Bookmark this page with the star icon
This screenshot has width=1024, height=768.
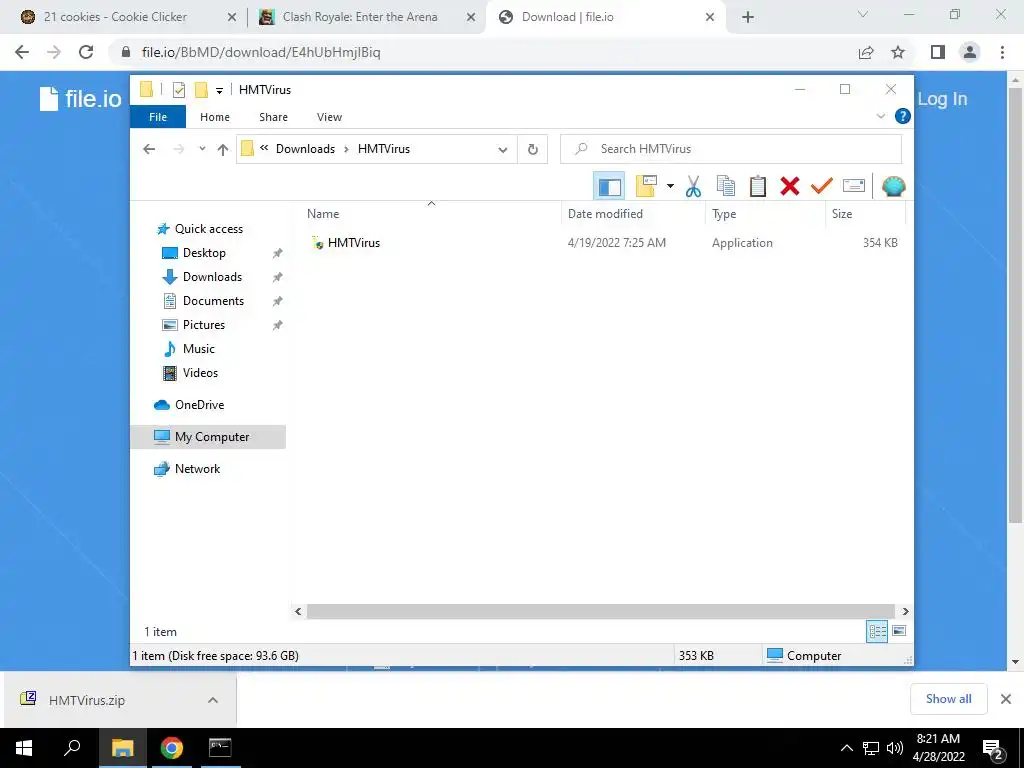[x=898, y=52]
